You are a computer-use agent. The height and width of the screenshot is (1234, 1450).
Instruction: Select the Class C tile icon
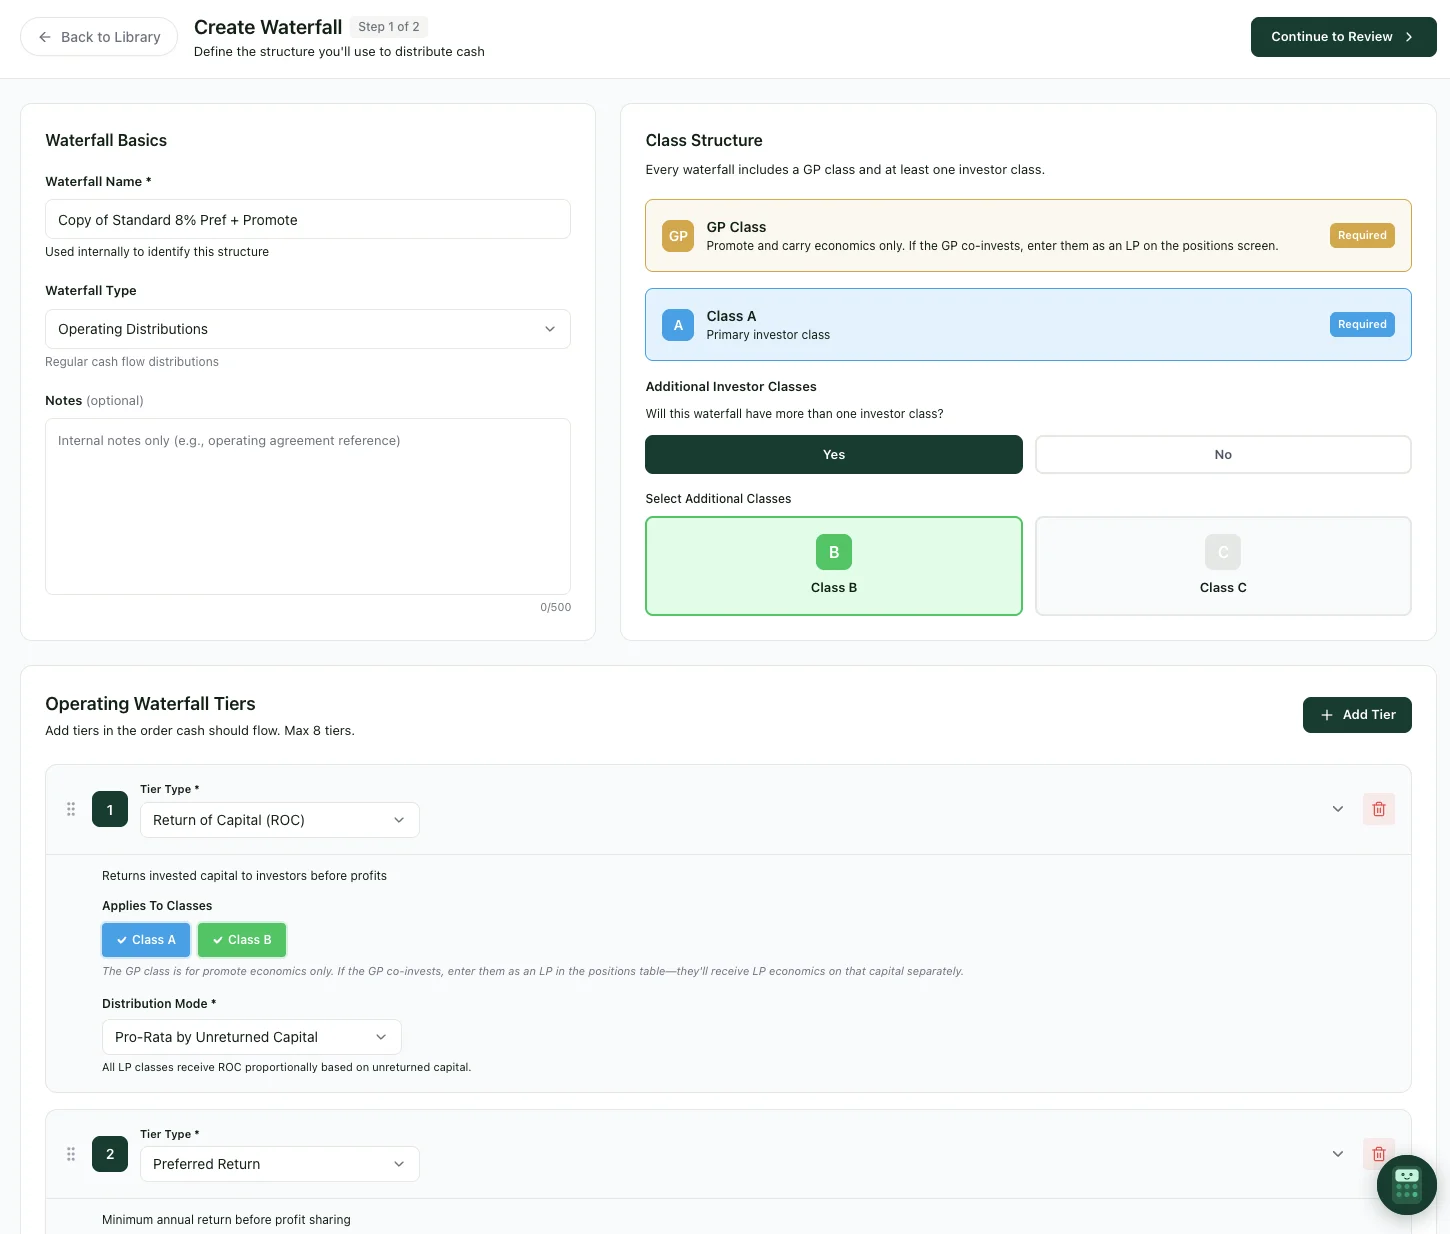(x=1223, y=552)
